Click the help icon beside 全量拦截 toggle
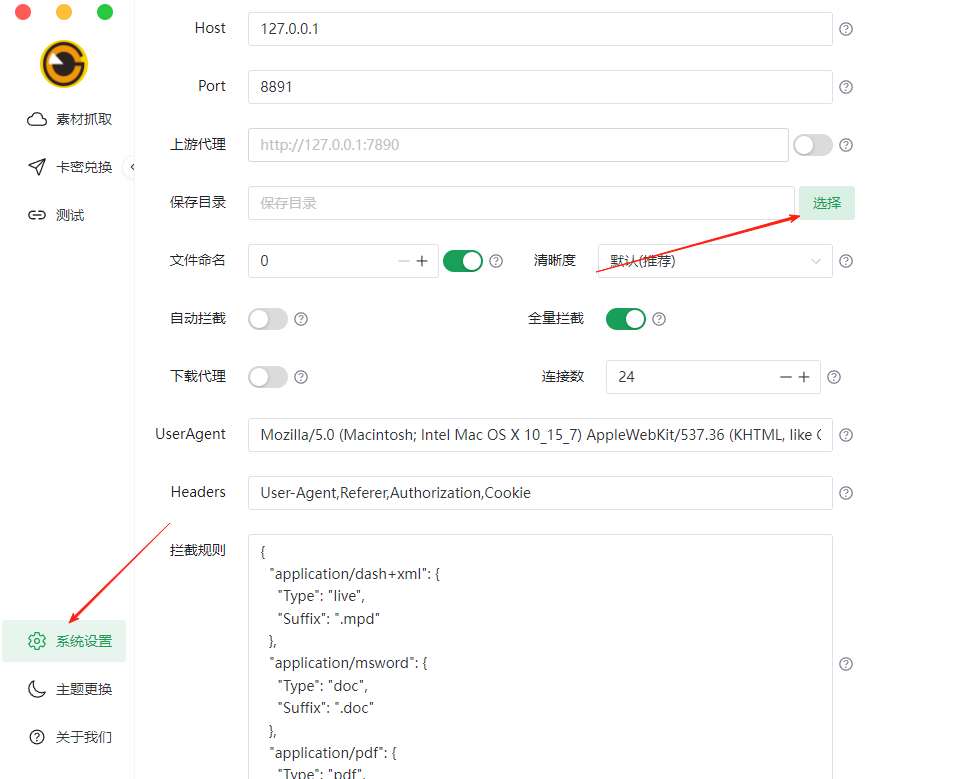972x779 pixels. (x=659, y=319)
